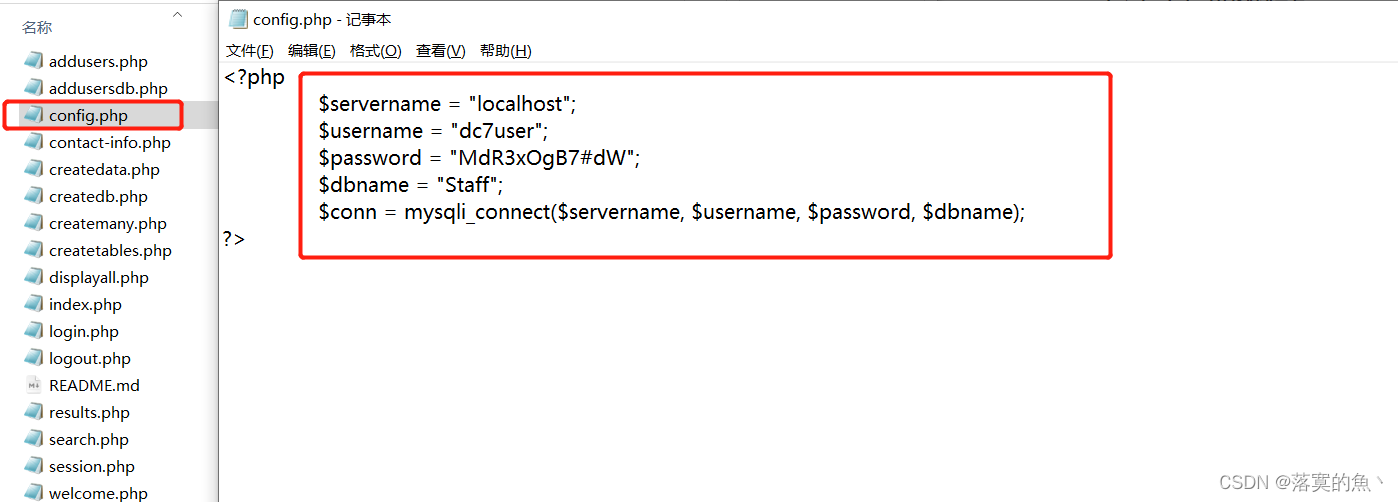Click the addusers.php file icon
The image size is (1398, 502).
pos(34,61)
